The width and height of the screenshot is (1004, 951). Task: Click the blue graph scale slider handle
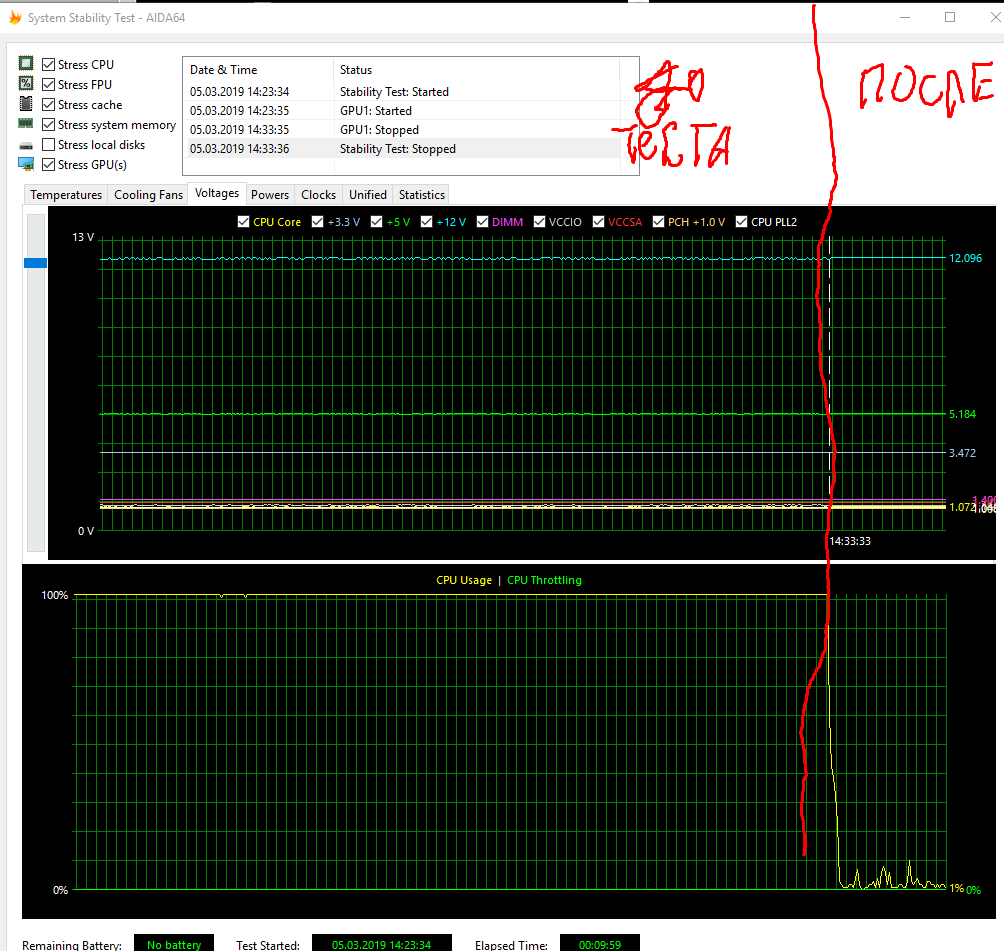(x=35, y=263)
